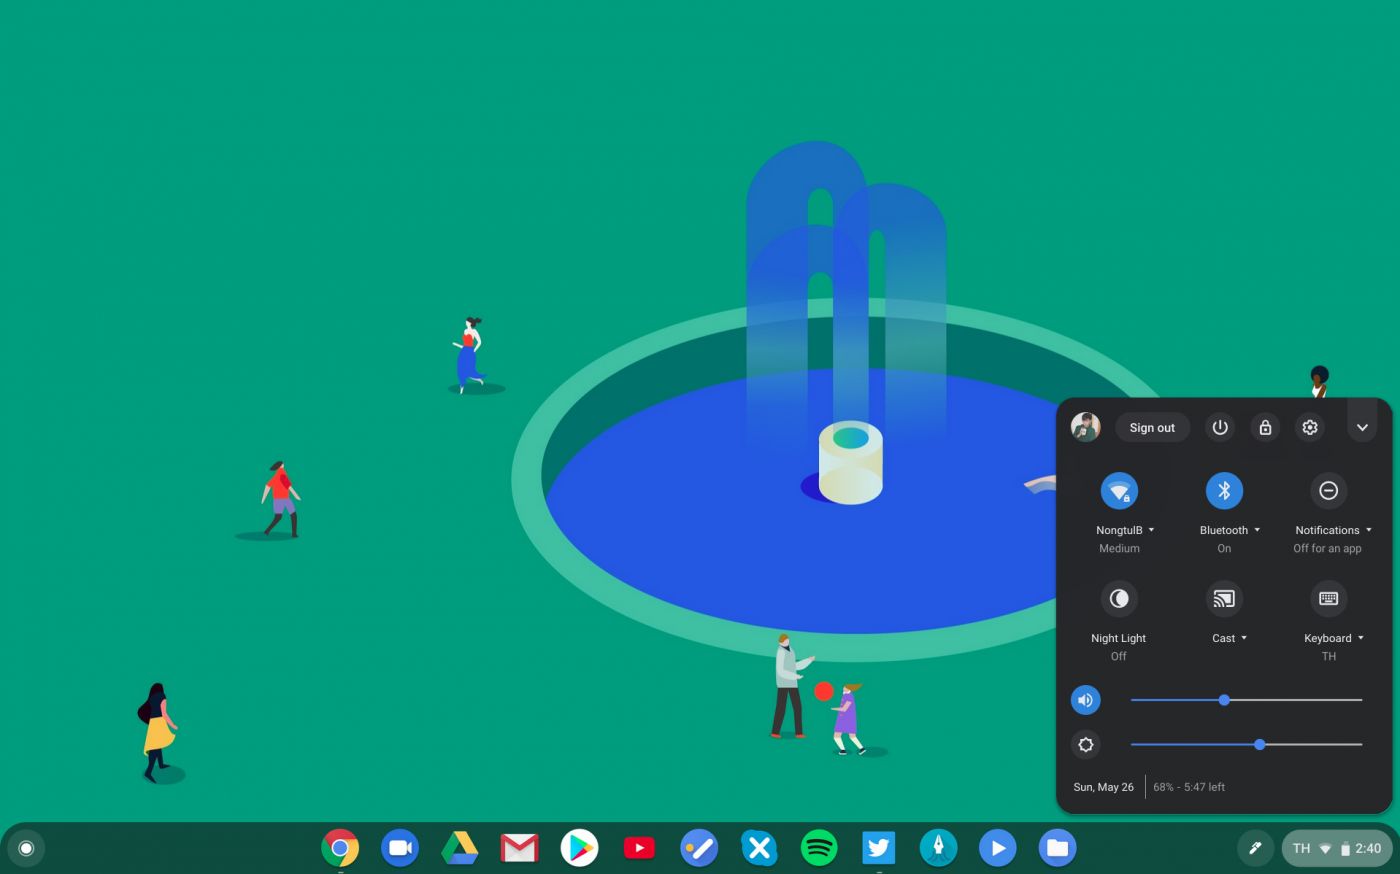Open the Files app
The width and height of the screenshot is (1400, 874).
coord(1057,848)
